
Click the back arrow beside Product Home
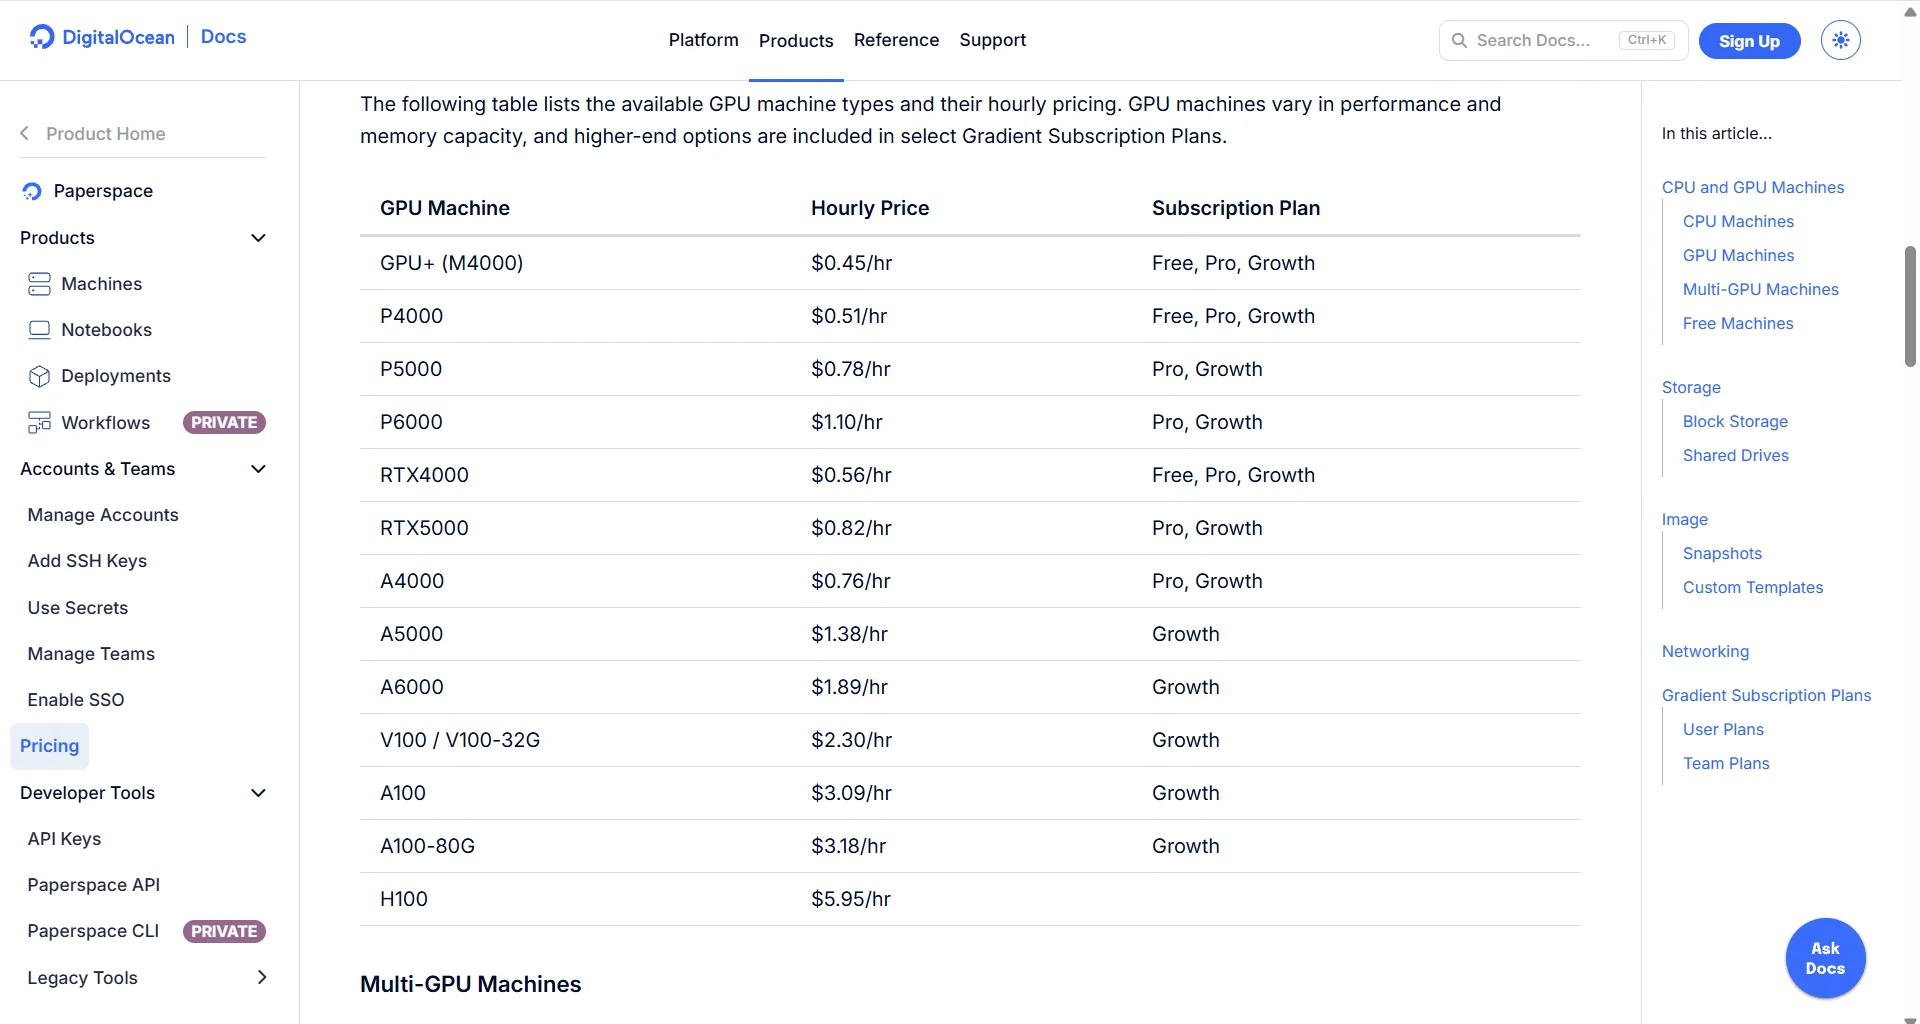[25, 133]
